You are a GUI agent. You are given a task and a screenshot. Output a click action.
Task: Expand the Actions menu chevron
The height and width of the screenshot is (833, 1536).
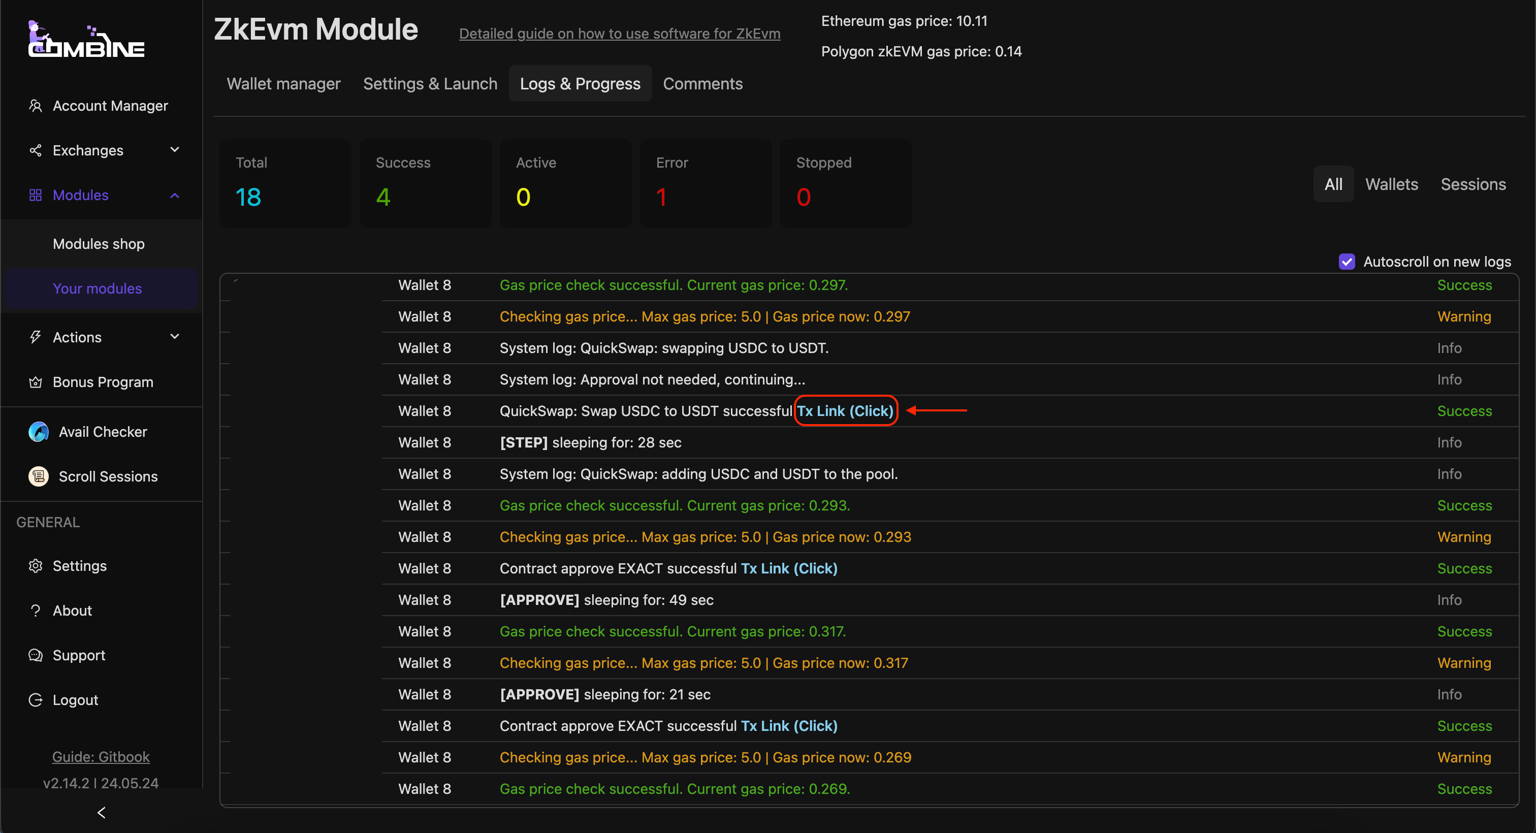pos(175,337)
